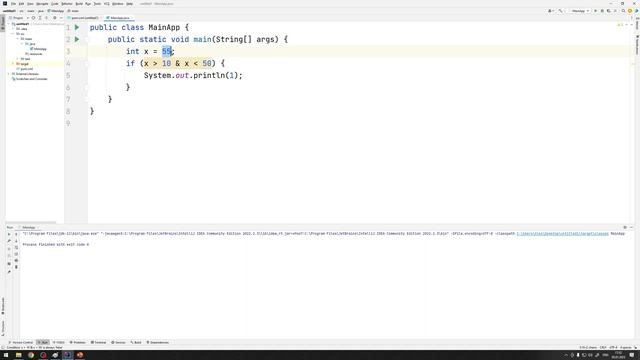Switch to pom.xml editor tab
Viewport: 640px width, 360px height.
coord(85,18)
